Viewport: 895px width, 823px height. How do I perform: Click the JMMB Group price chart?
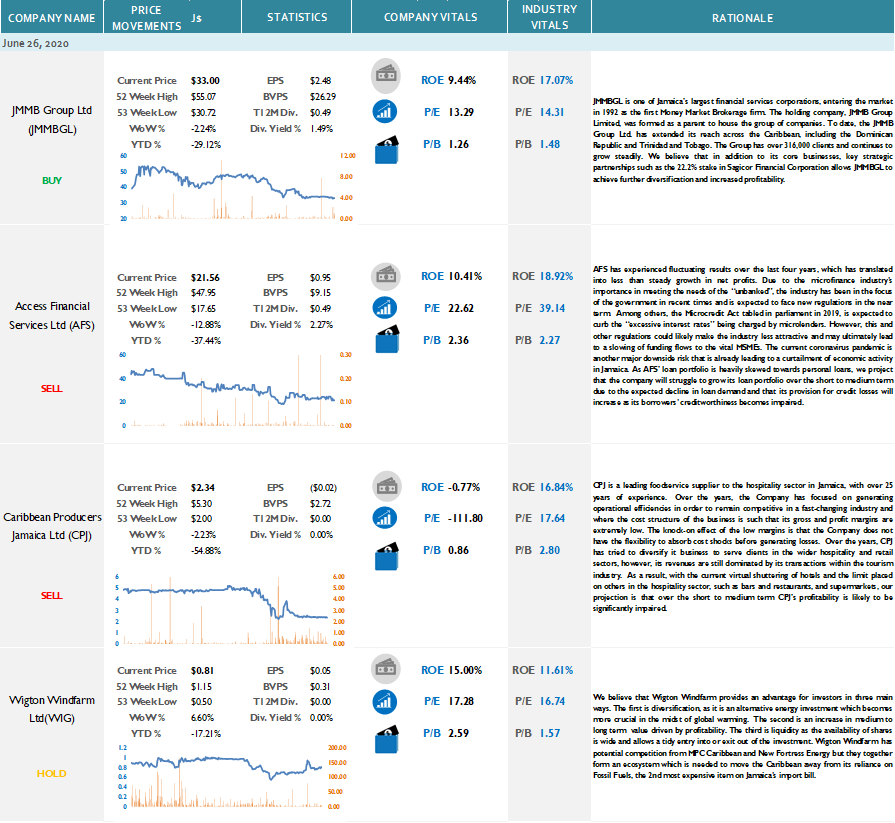click(236, 187)
